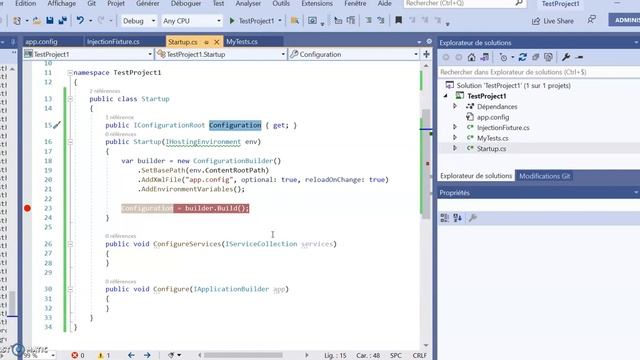Open the Debug configuration dropdown

(139, 21)
